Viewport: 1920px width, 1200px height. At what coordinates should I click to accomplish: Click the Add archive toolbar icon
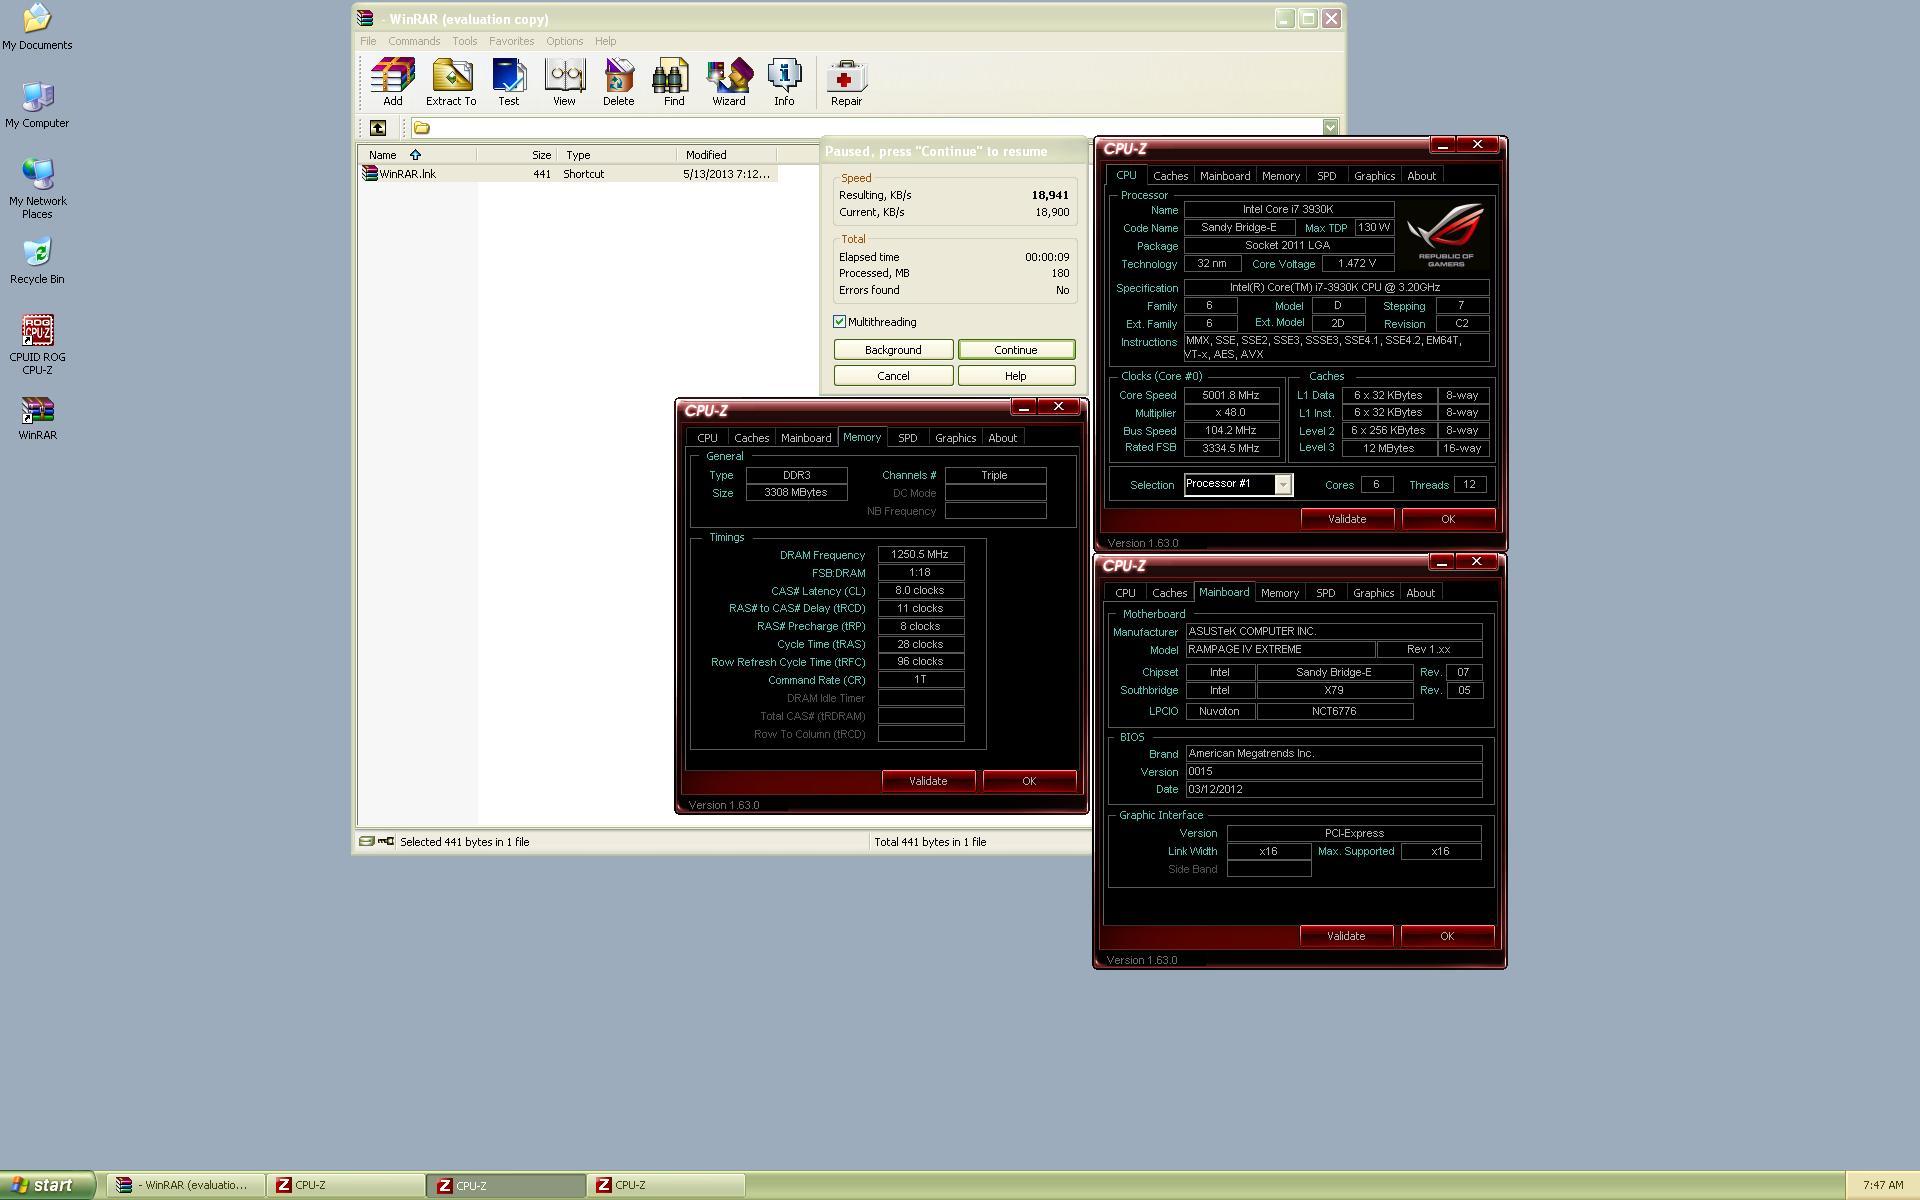click(x=392, y=82)
